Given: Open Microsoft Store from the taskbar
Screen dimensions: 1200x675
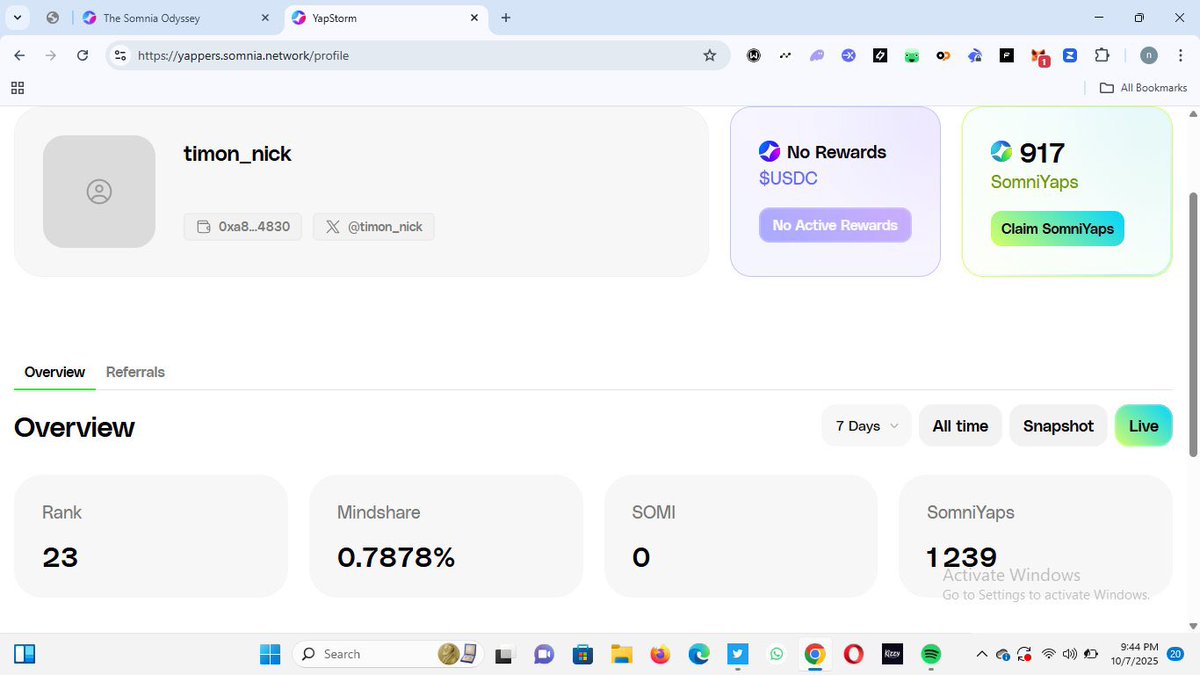Looking at the screenshot, I should pos(583,654).
